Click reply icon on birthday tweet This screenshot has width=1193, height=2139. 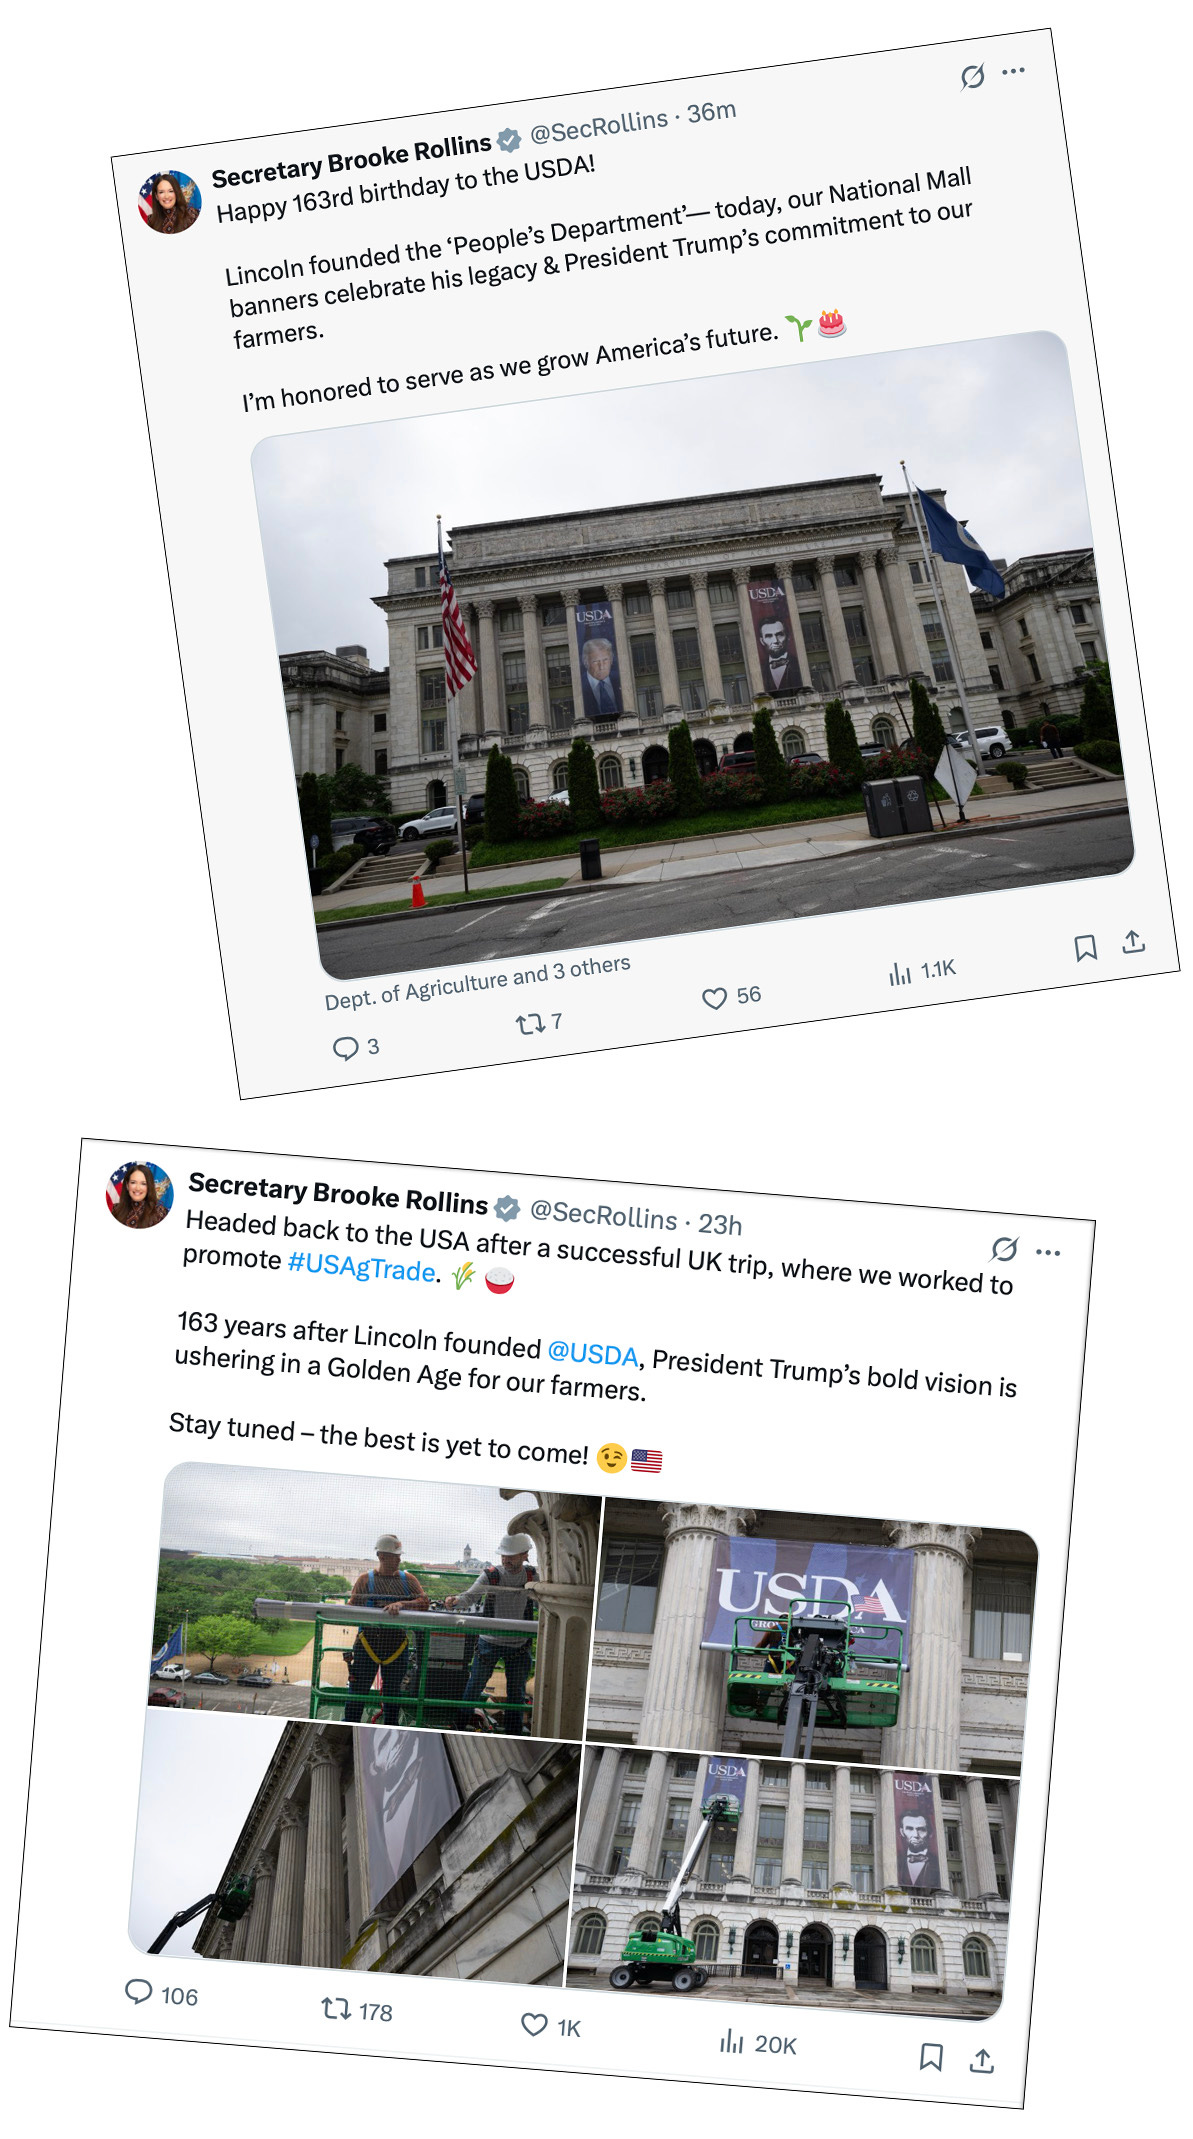tap(345, 1048)
